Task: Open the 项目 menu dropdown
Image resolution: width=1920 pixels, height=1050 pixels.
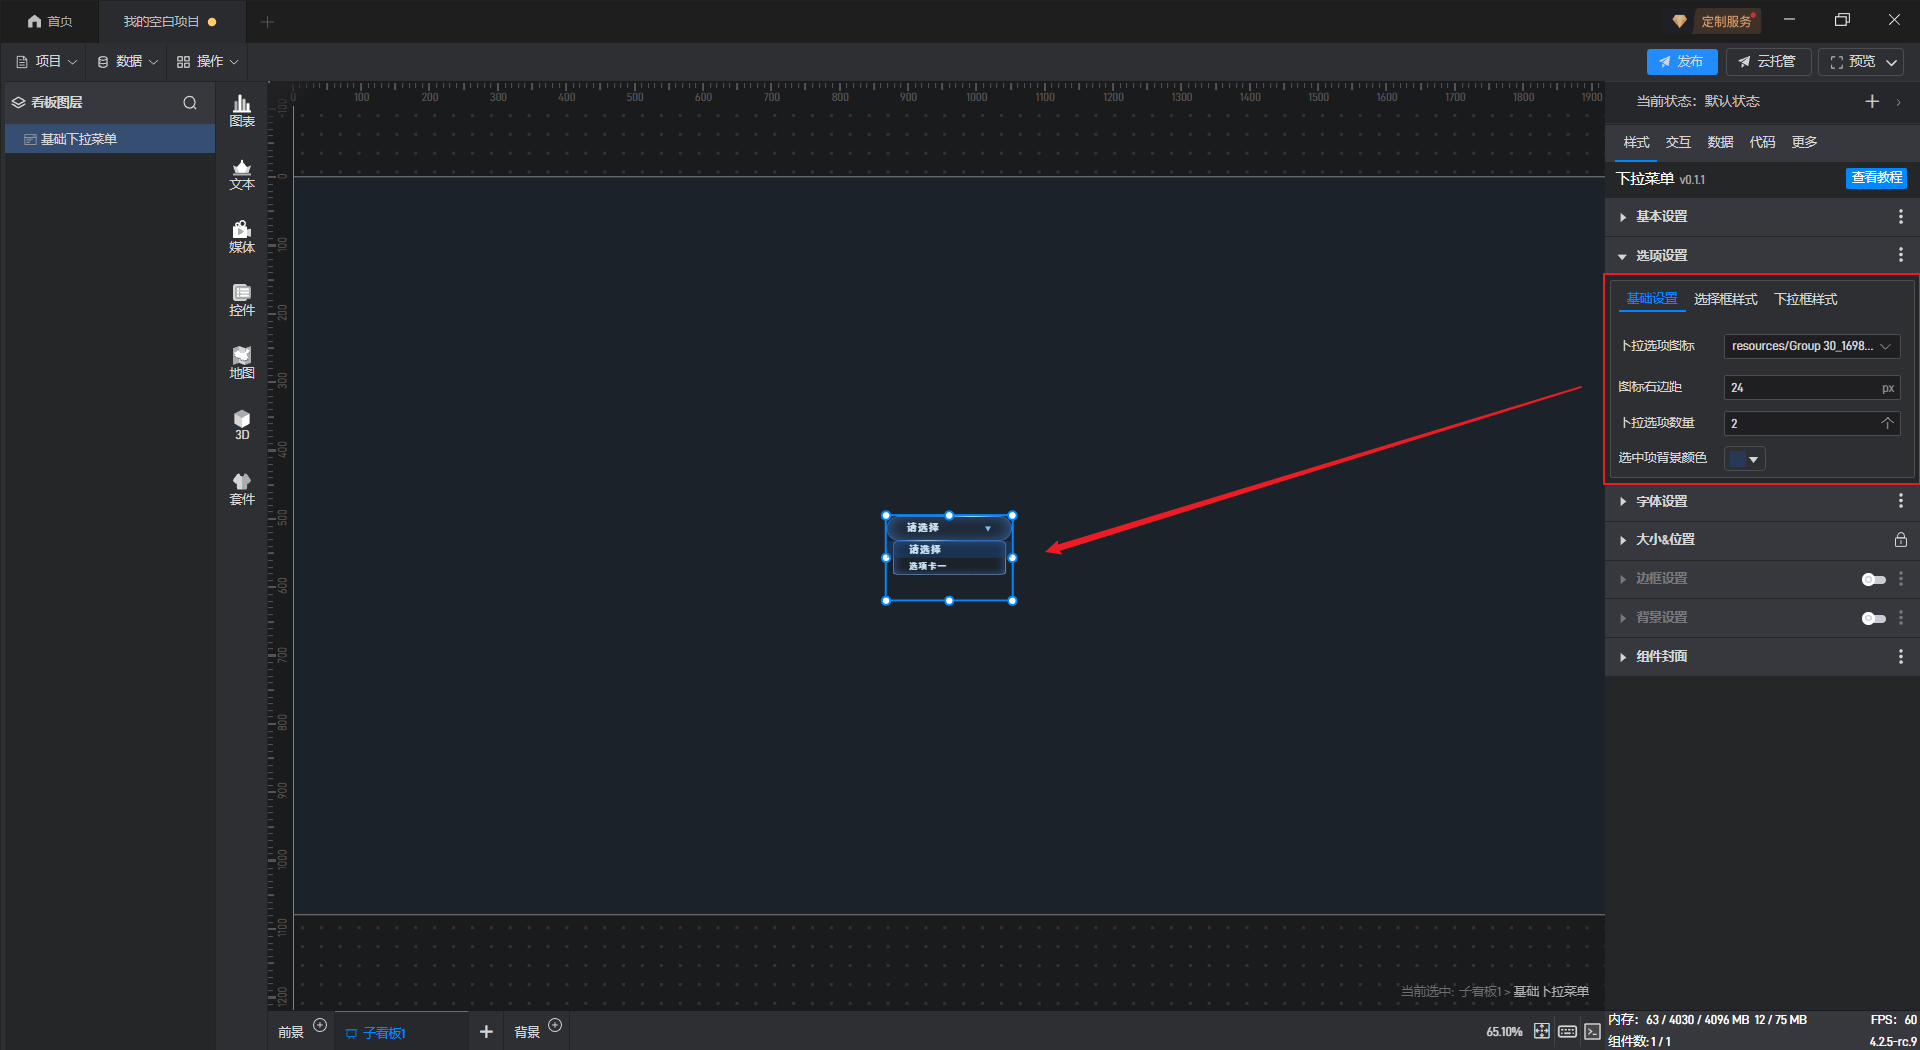Action: point(46,61)
